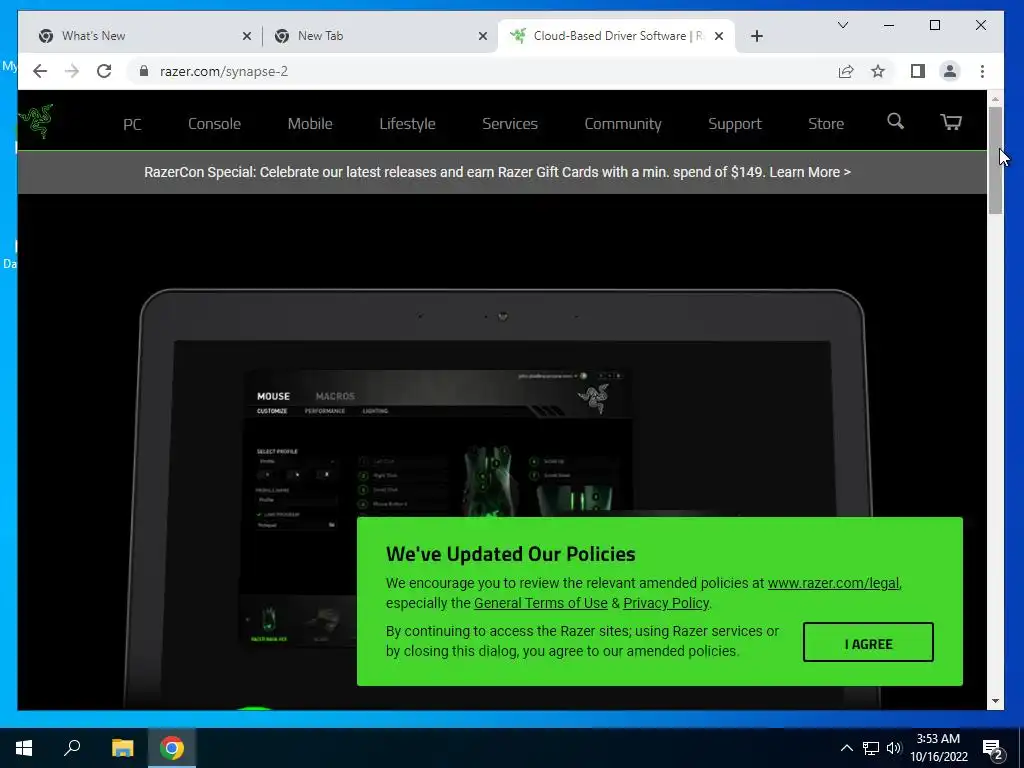This screenshot has width=1024, height=768.
Task: Click the scrollbar up arrow
Action: (x=995, y=99)
